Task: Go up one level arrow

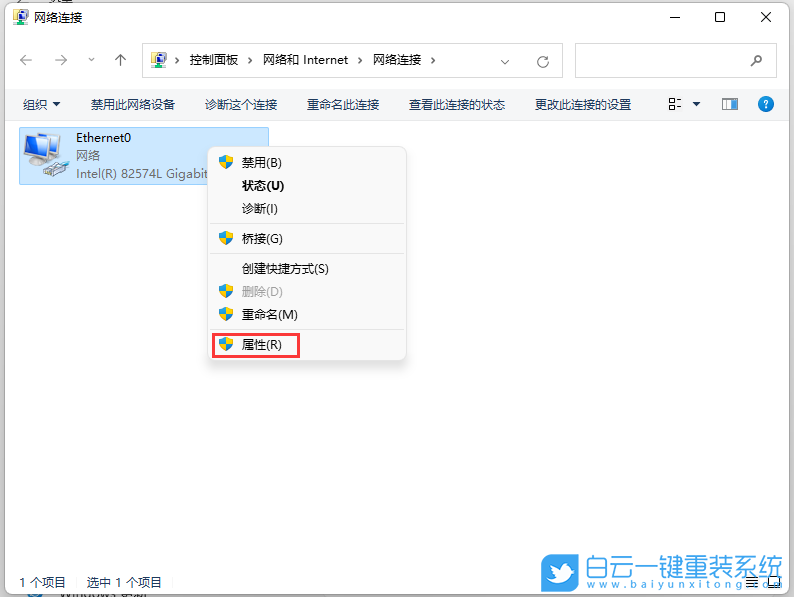Action: point(120,60)
